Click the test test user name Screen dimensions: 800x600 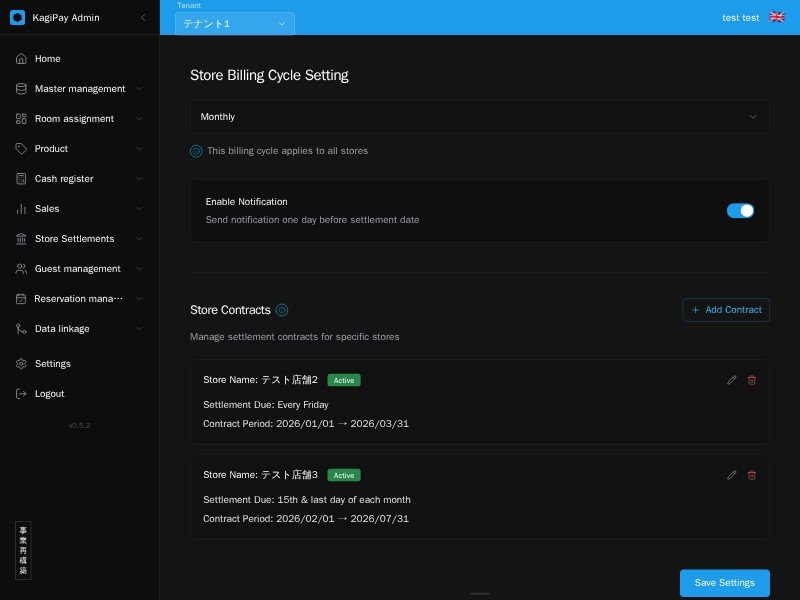pos(740,18)
